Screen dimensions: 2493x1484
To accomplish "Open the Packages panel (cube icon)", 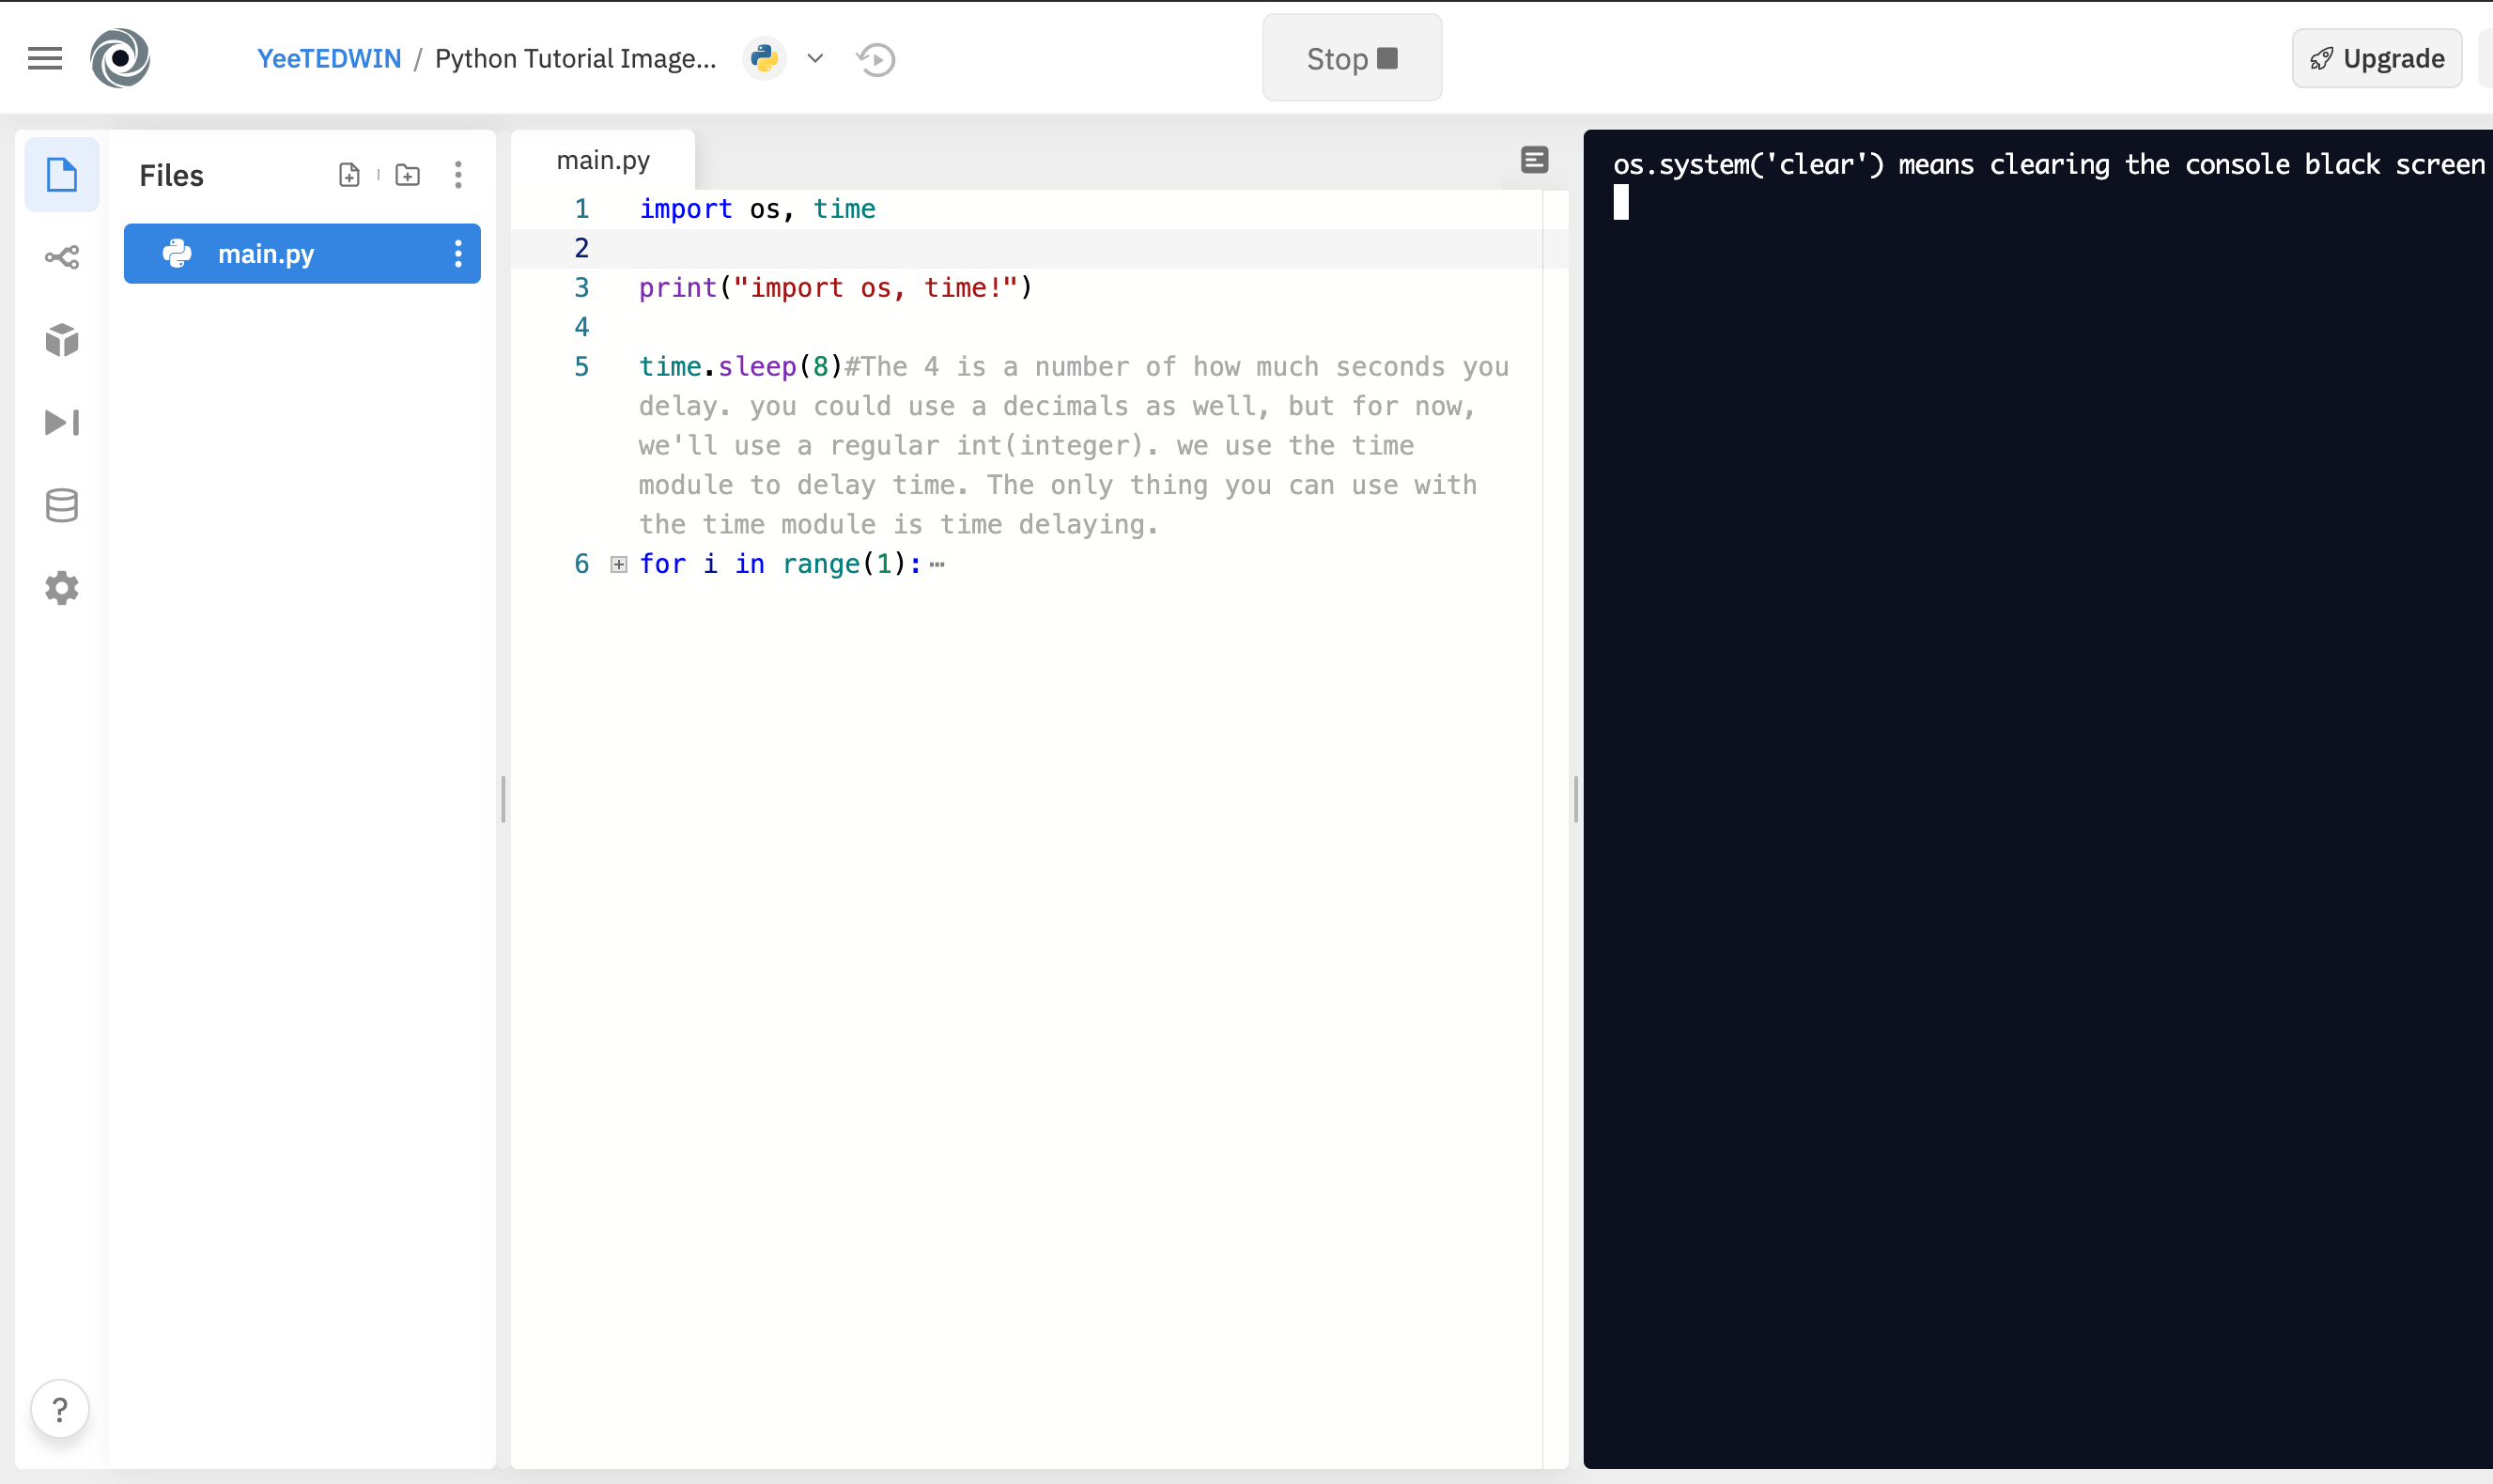I will (x=61, y=340).
